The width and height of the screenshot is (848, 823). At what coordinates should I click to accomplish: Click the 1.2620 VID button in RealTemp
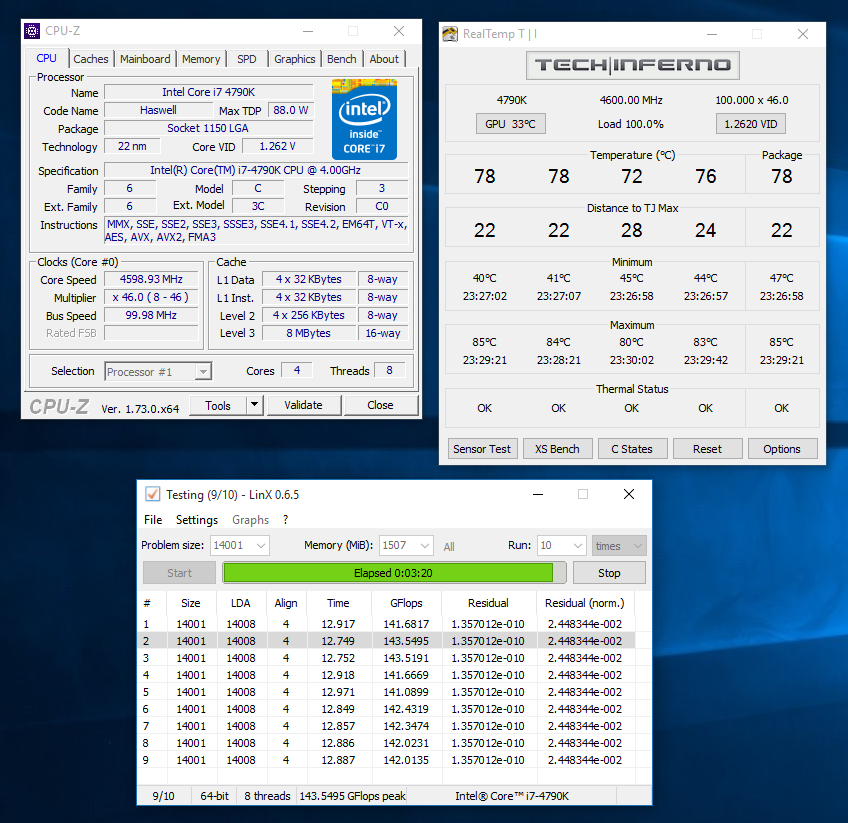tap(751, 124)
